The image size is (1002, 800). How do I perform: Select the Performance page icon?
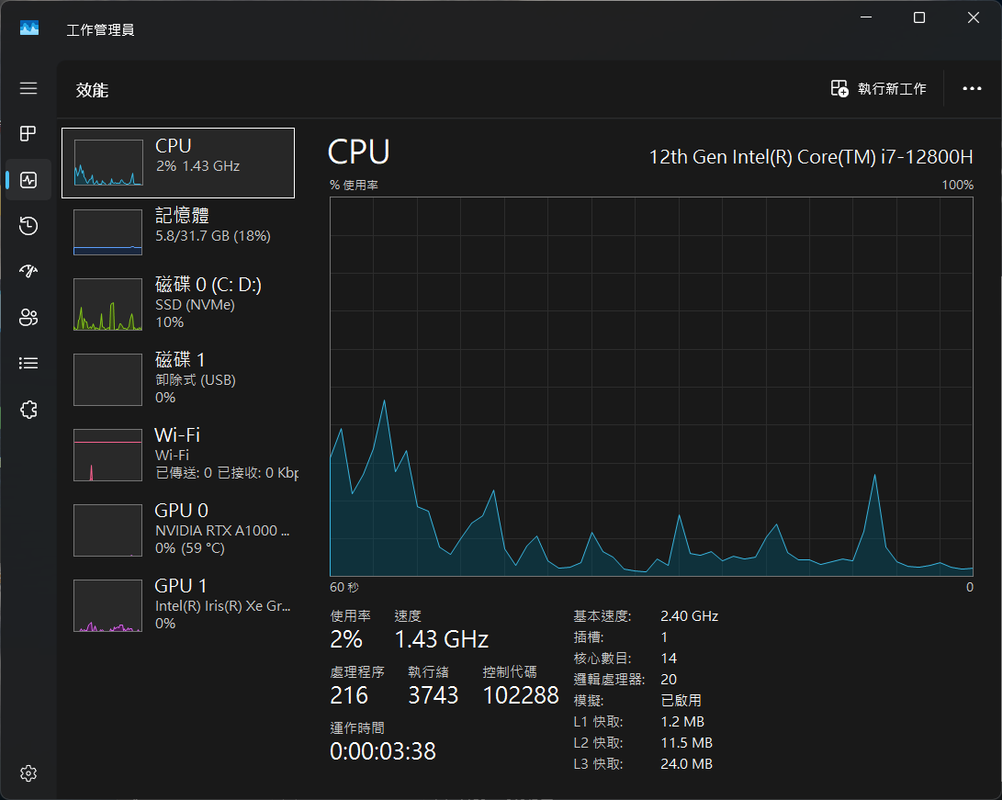pos(28,180)
